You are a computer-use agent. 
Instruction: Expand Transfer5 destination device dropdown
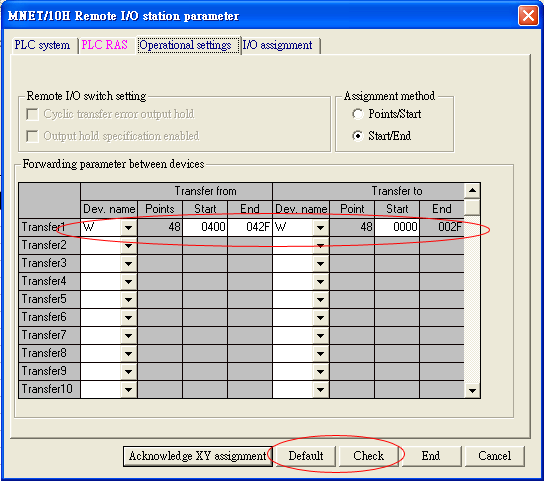321,299
